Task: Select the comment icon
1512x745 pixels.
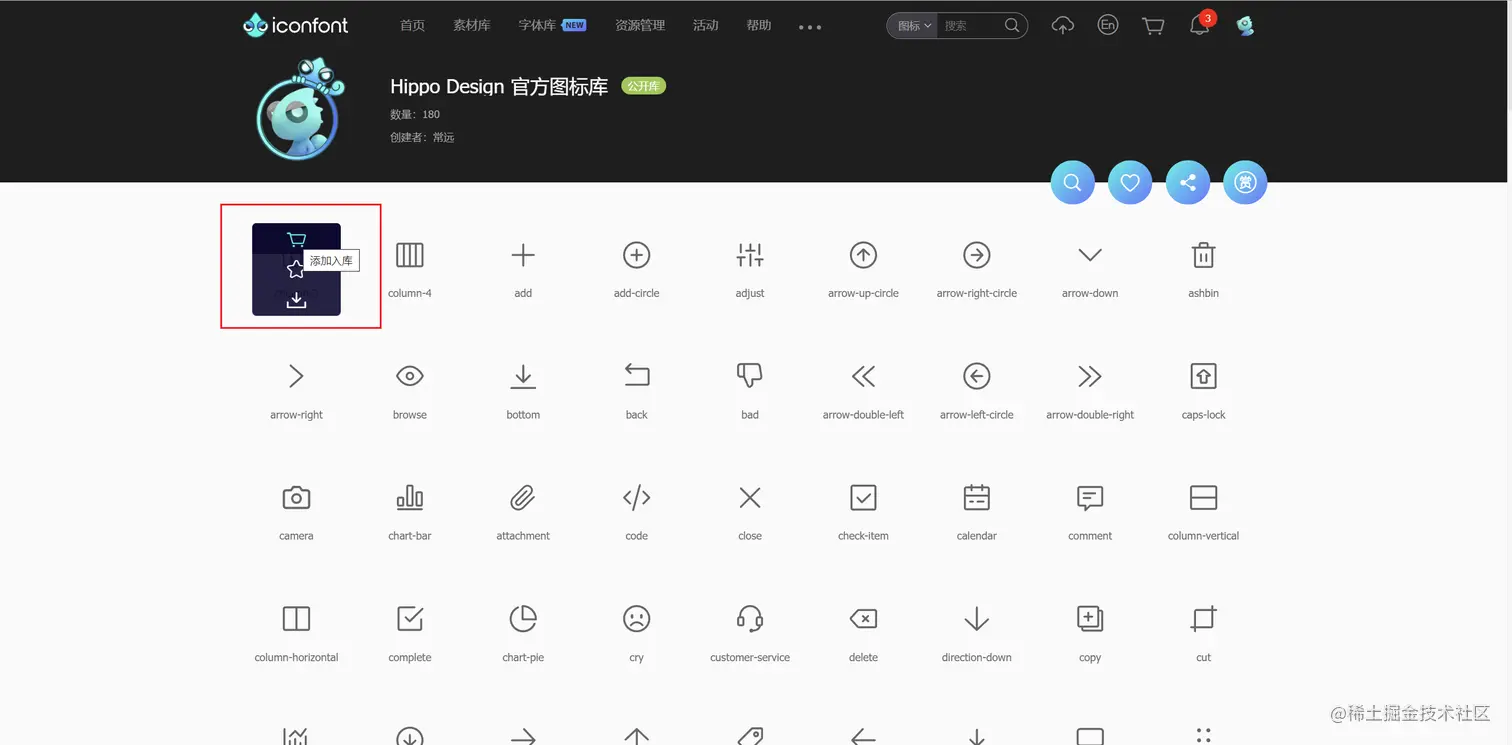Action: coord(1090,498)
